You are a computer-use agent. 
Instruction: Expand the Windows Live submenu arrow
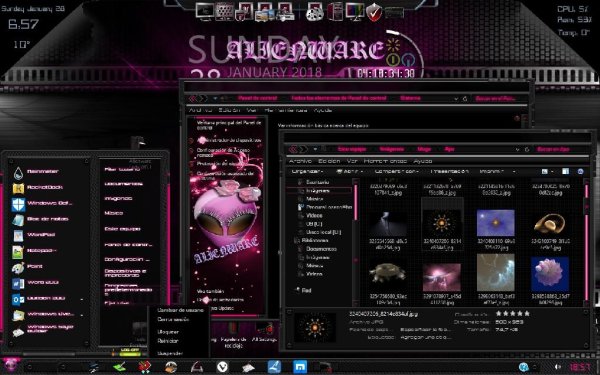(82, 315)
